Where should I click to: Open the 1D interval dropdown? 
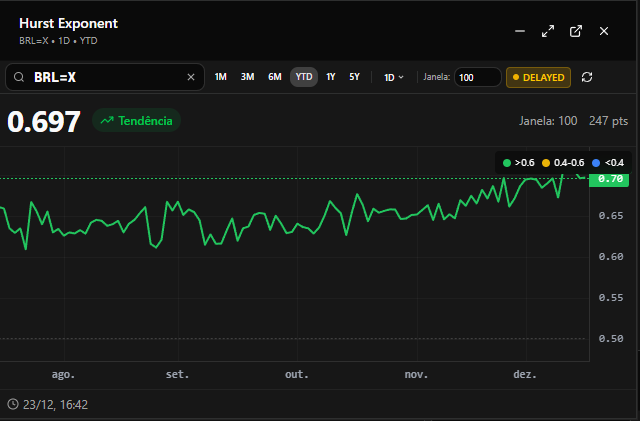pyautogui.click(x=393, y=77)
